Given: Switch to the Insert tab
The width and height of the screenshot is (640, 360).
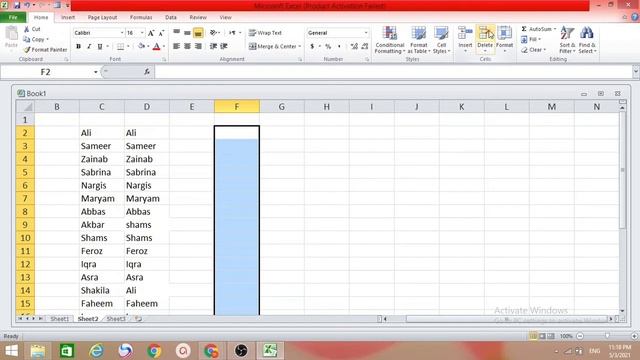Looking at the screenshot, I should click(68, 18).
